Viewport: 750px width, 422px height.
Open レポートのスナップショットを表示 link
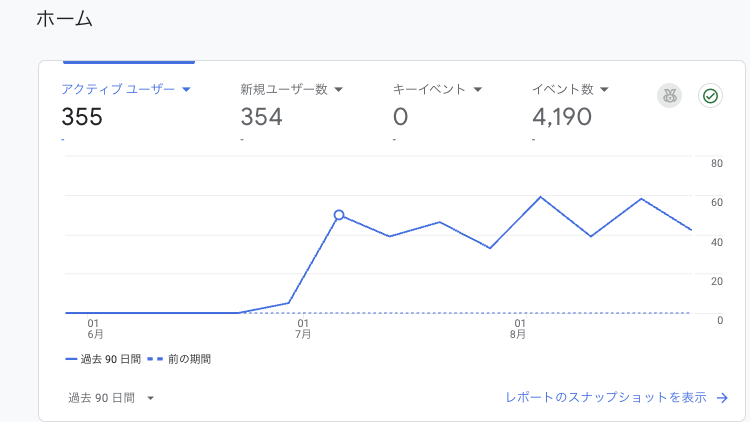pos(606,398)
